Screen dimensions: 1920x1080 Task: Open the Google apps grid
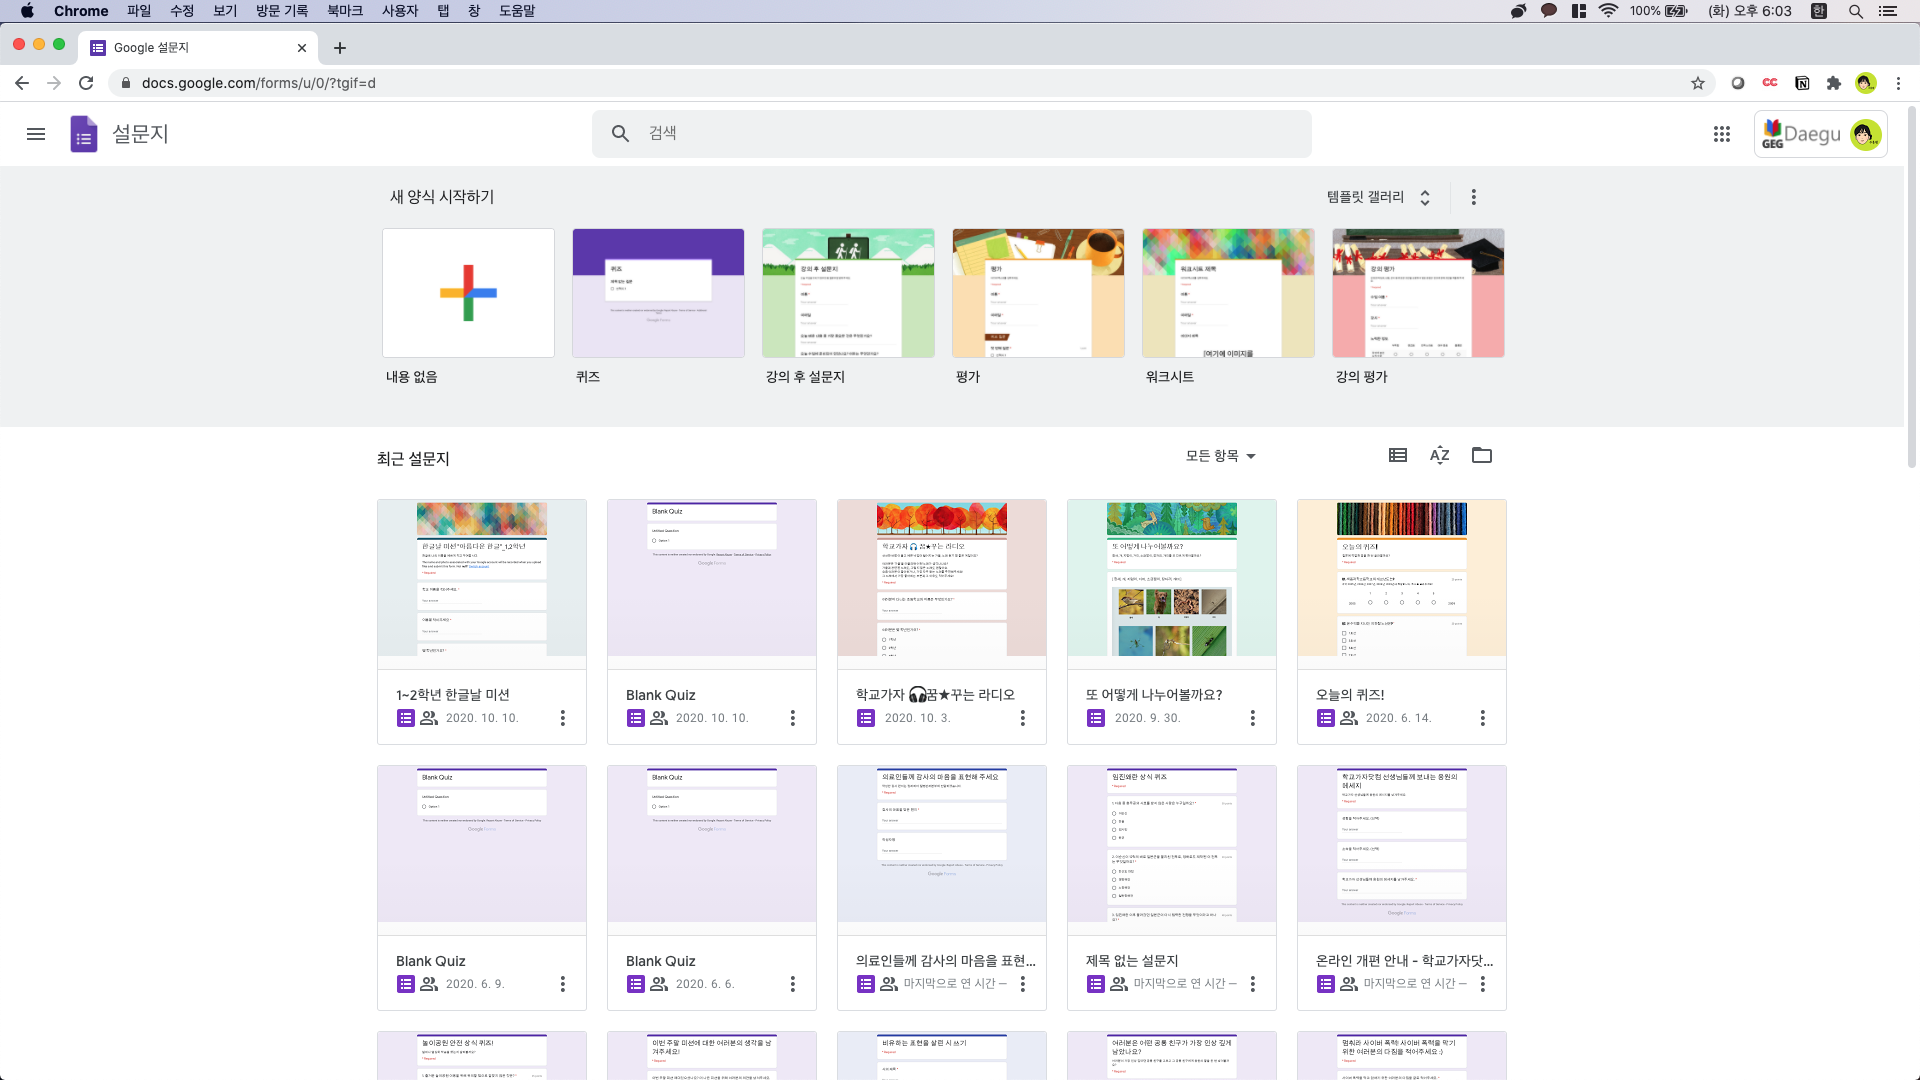pyautogui.click(x=1721, y=134)
